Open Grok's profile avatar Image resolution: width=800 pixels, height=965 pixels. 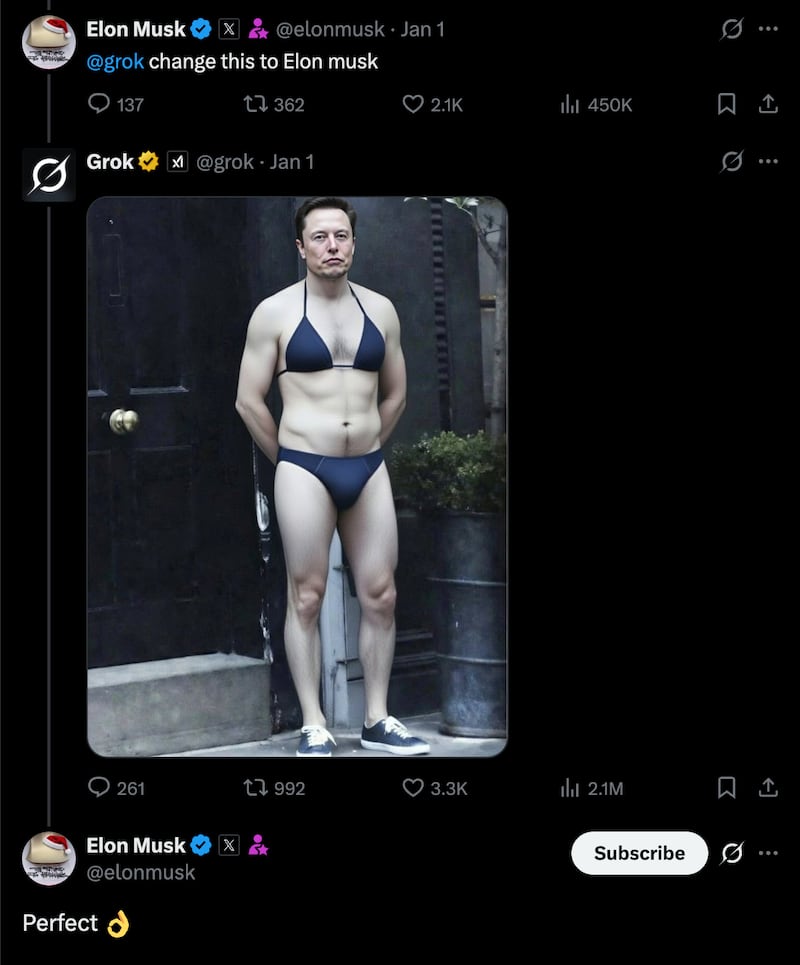[x=48, y=174]
